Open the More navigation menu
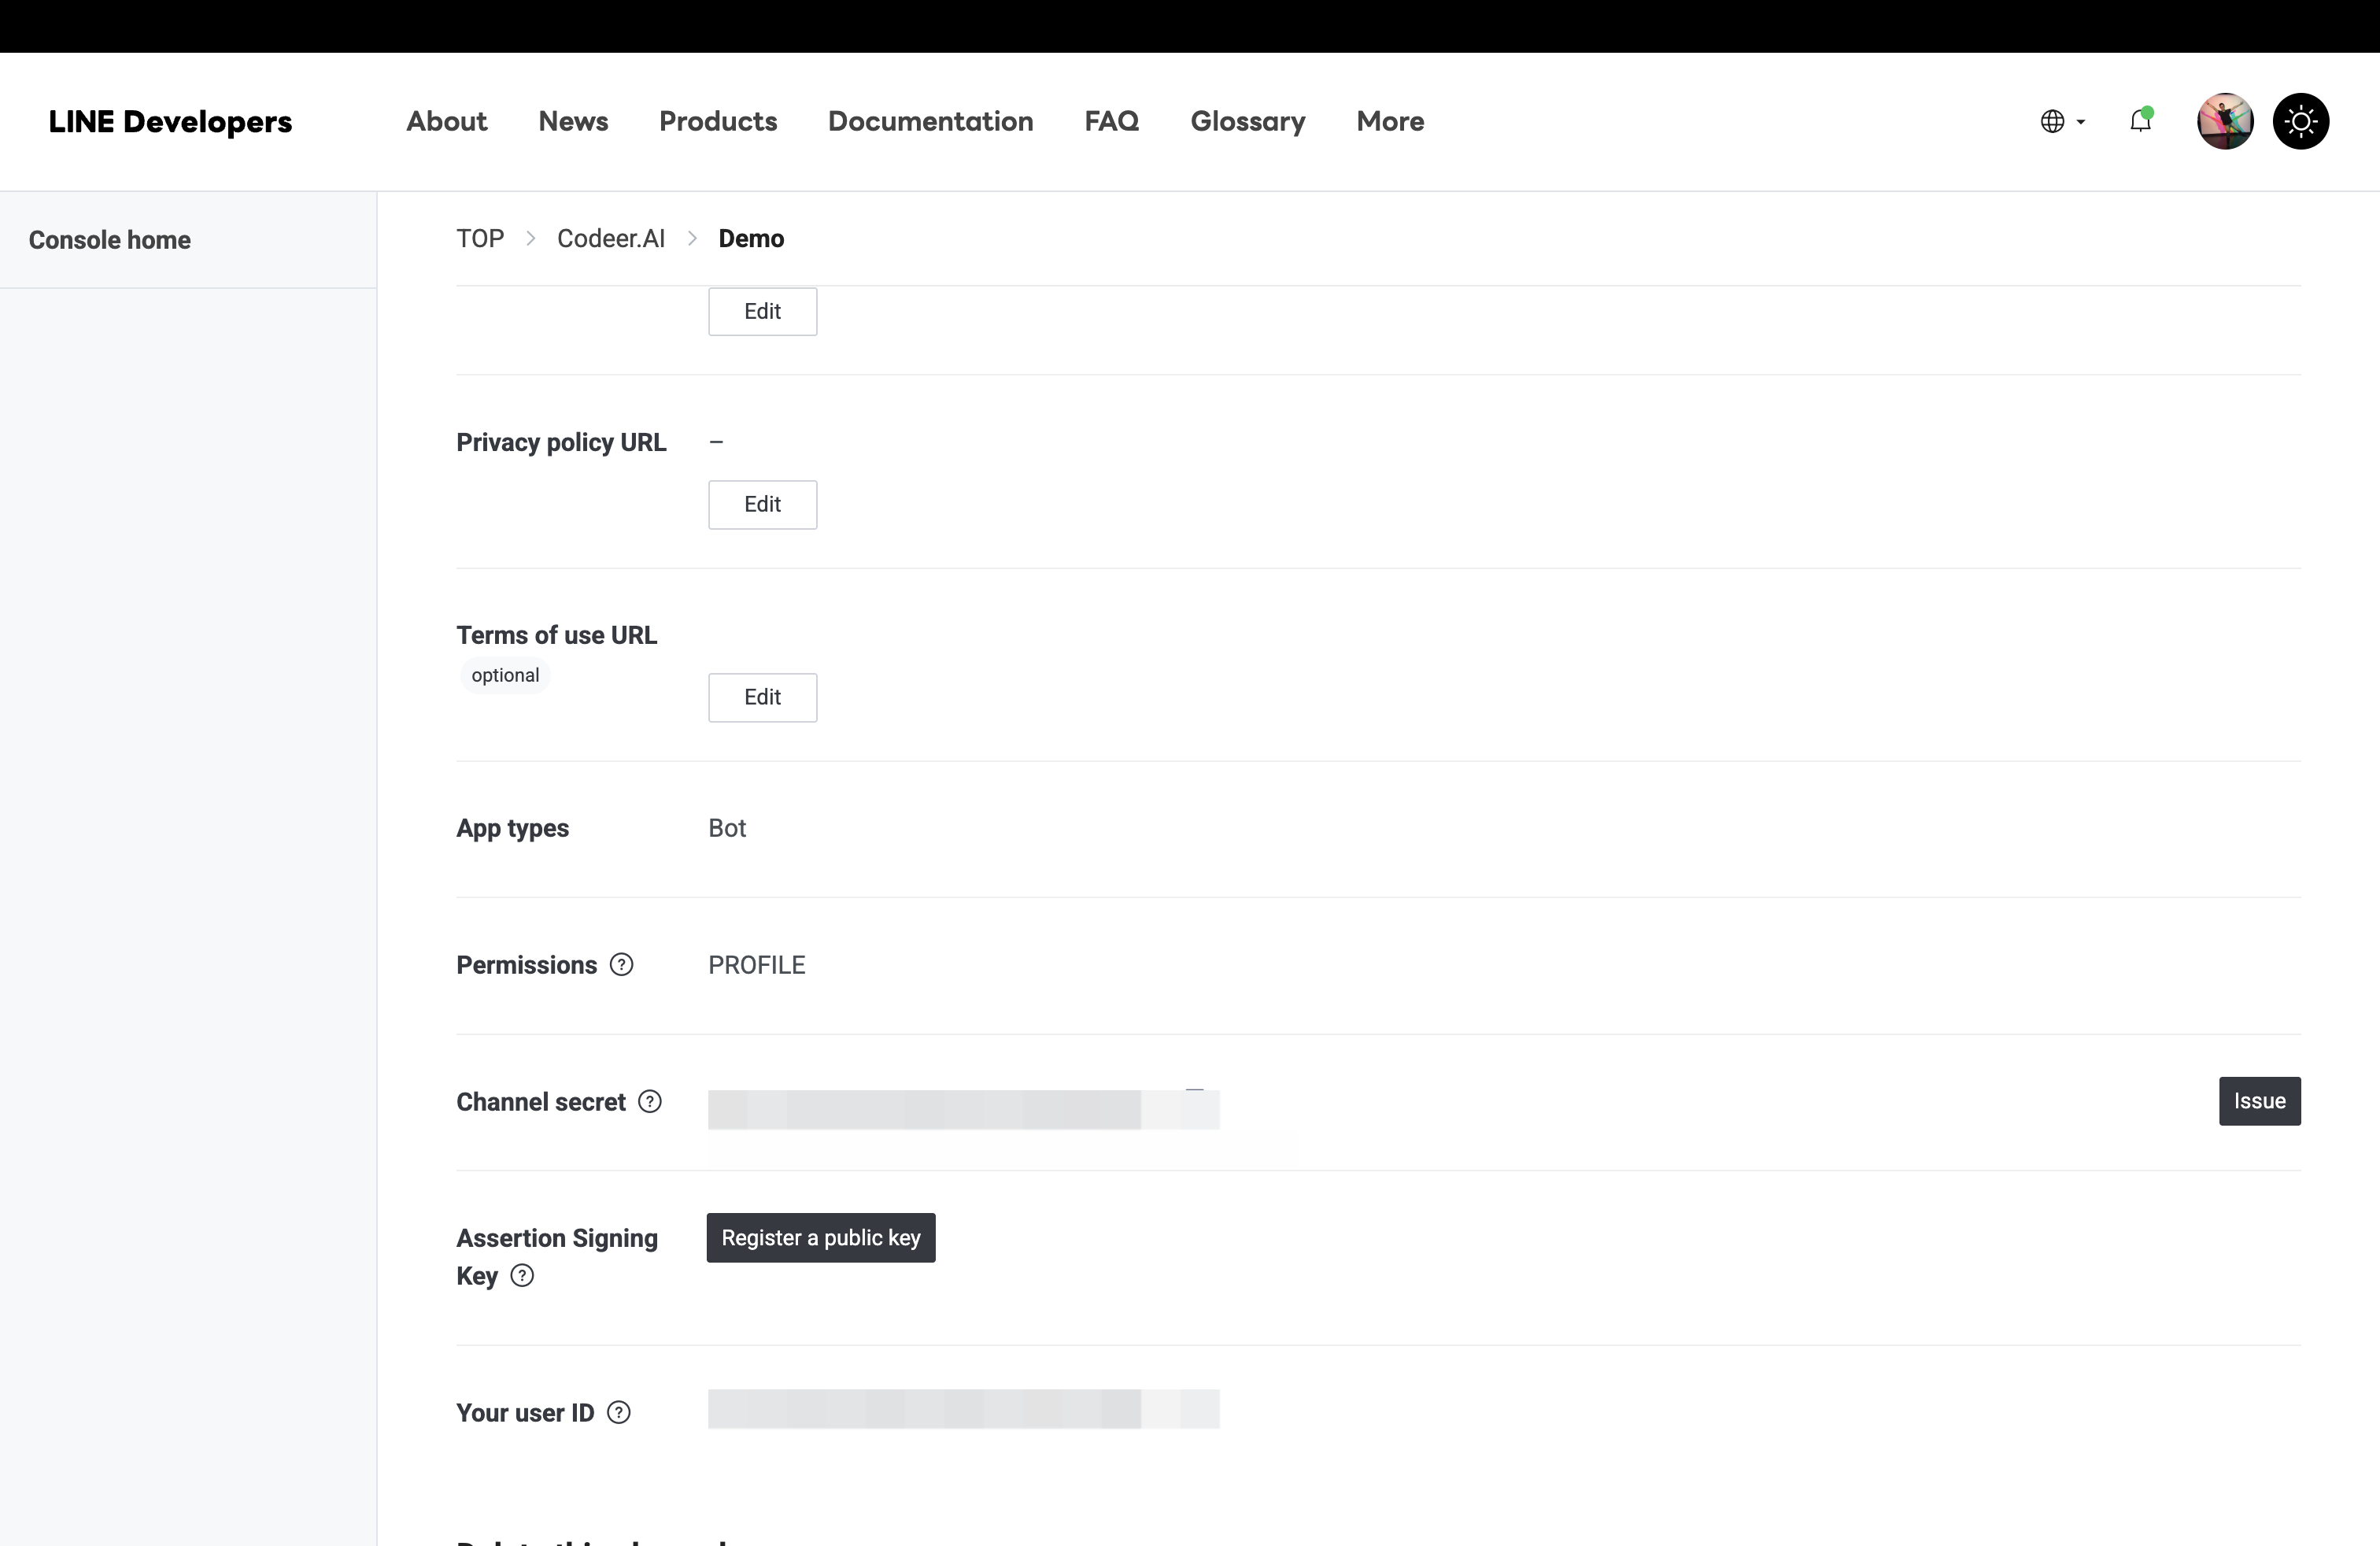 point(1390,121)
